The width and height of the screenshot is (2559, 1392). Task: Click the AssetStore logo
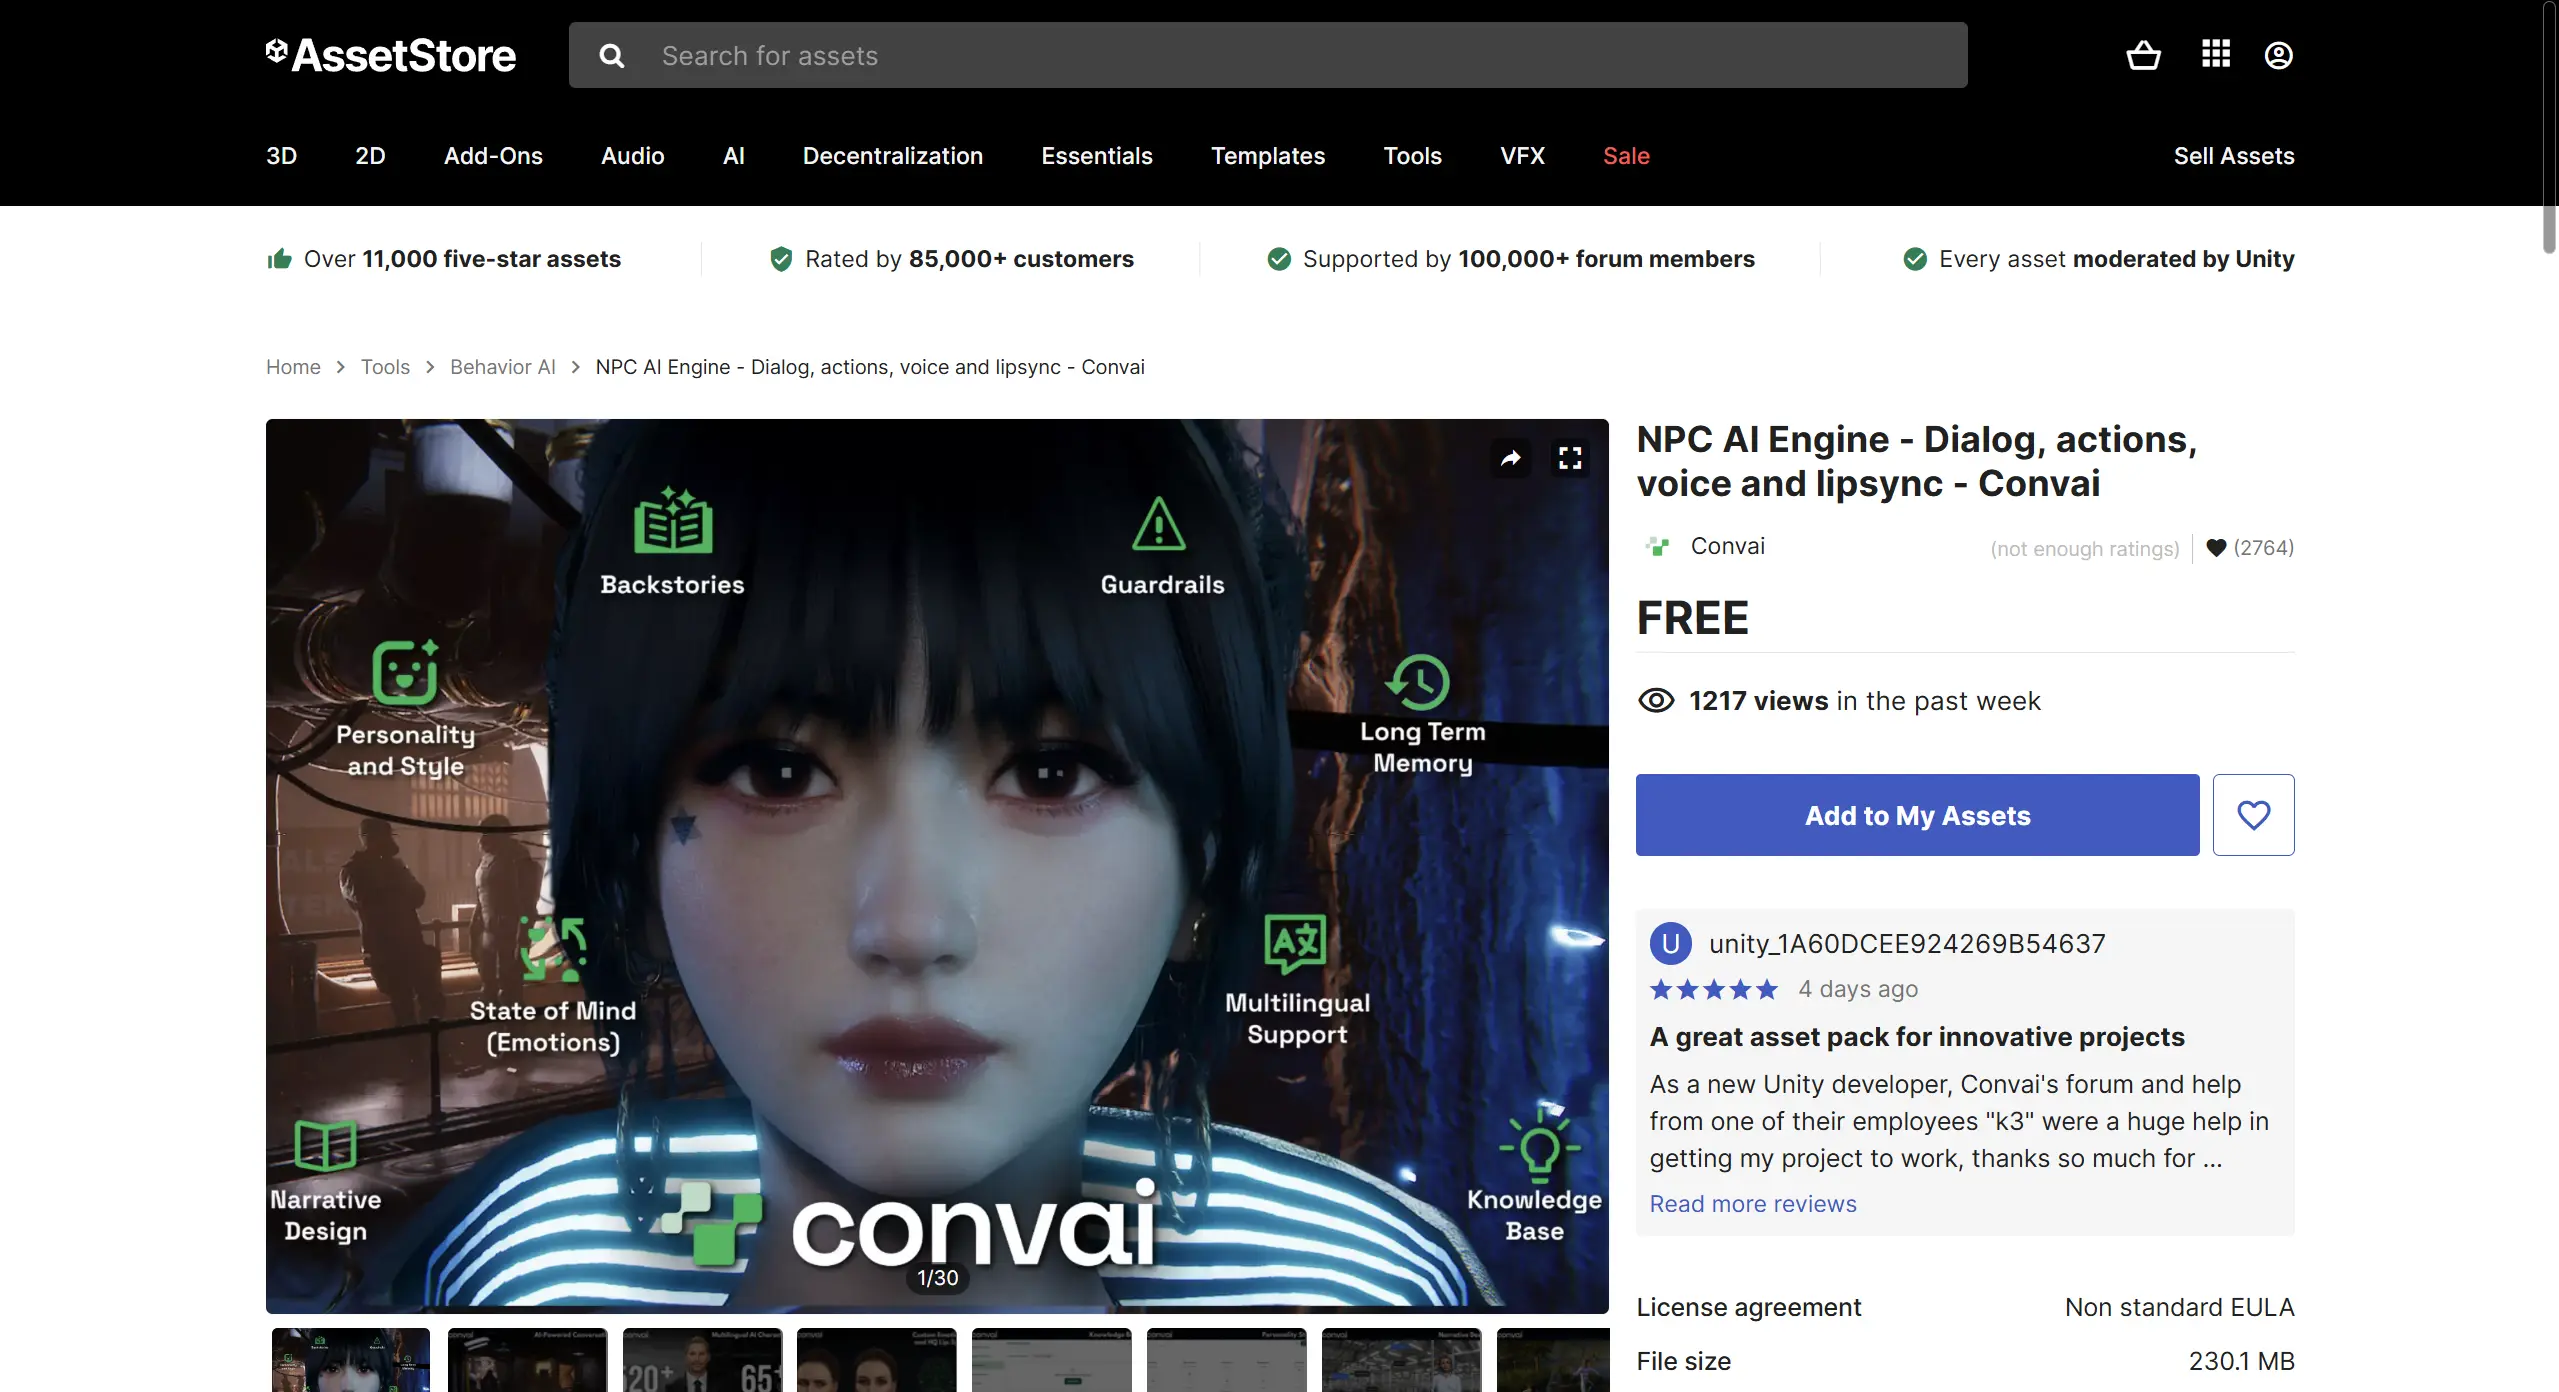tap(391, 55)
